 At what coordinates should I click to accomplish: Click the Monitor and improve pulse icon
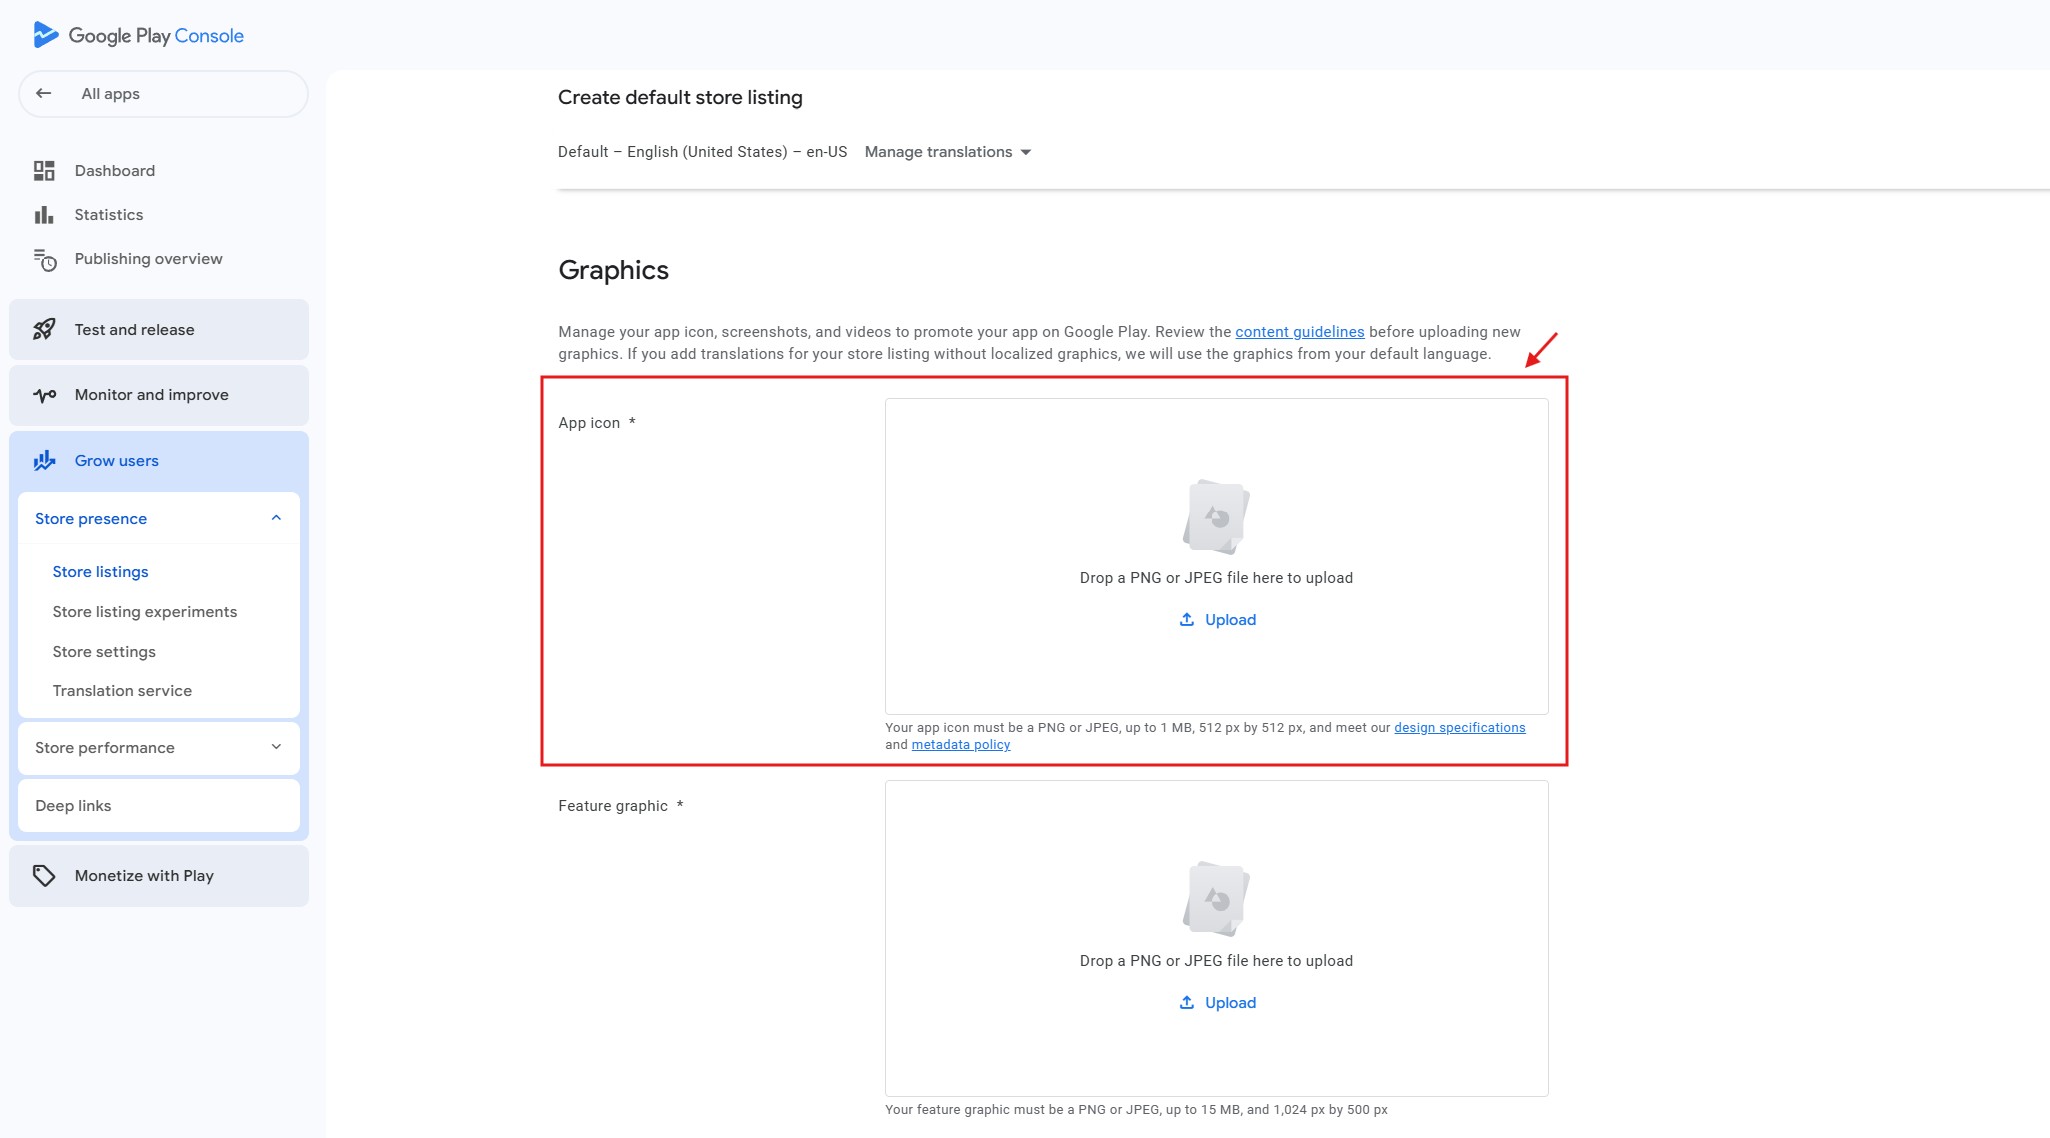pyautogui.click(x=44, y=395)
